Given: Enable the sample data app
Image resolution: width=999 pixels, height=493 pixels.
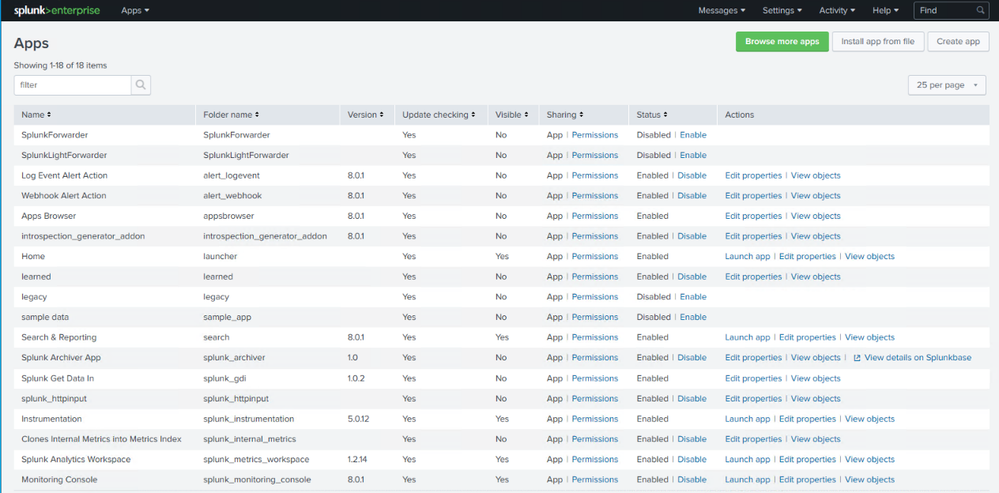Looking at the screenshot, I should [693, 317].
